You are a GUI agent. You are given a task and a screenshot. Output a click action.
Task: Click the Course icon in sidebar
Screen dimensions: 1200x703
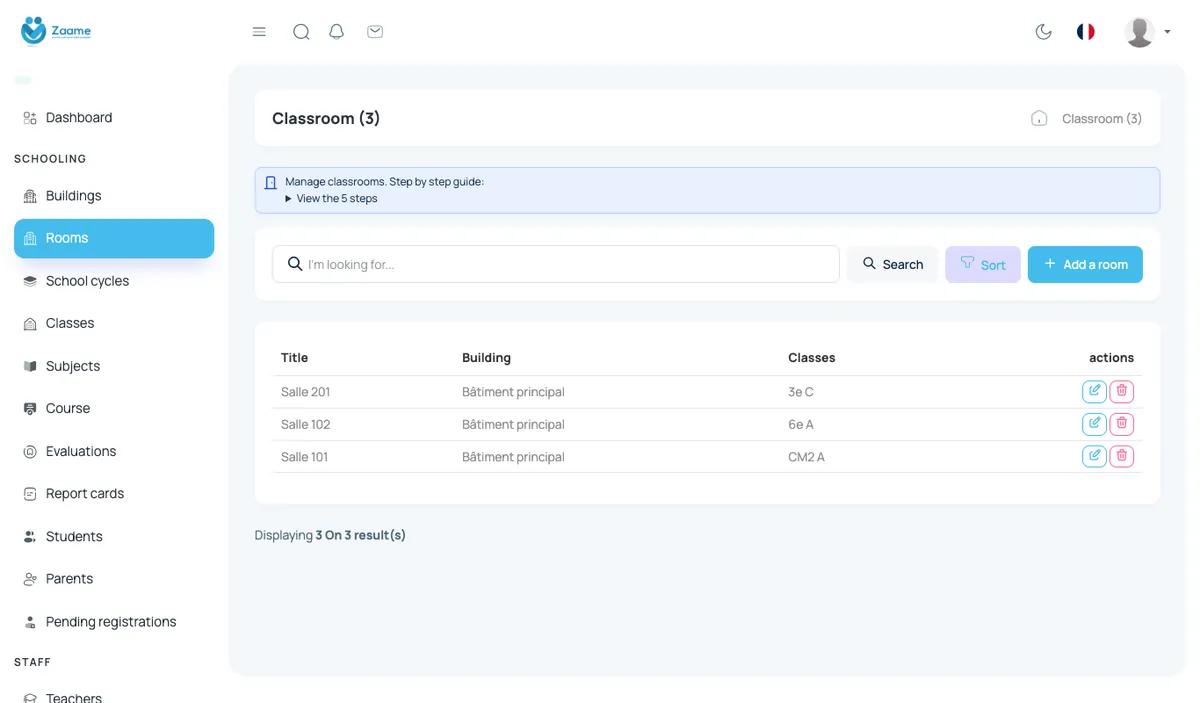click(30, 408)
